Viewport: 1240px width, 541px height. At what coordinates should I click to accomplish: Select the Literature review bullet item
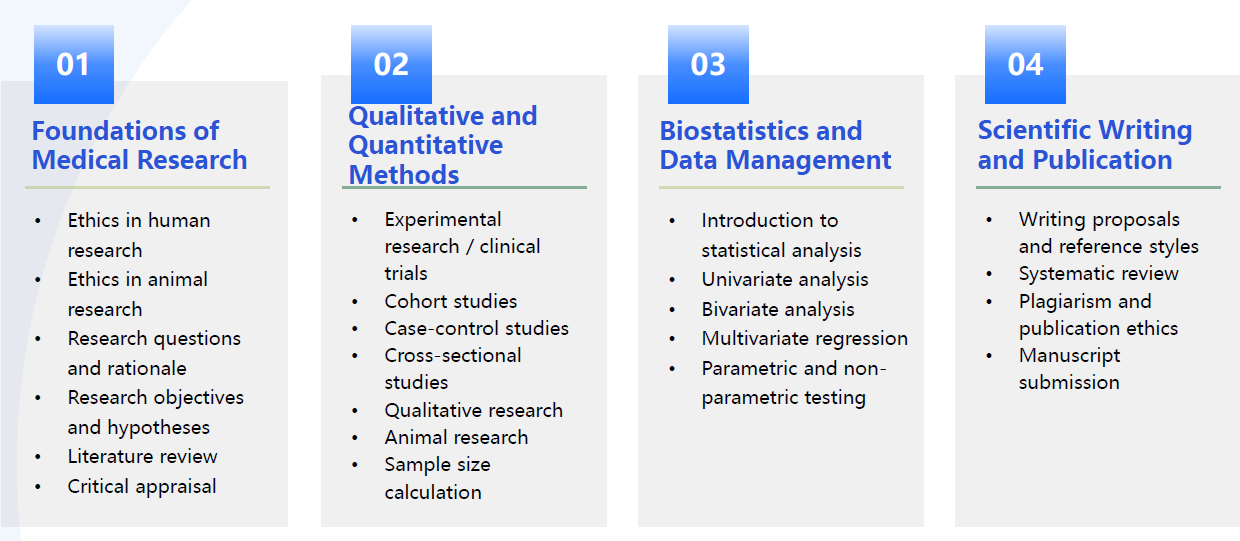tap(142, 457)
